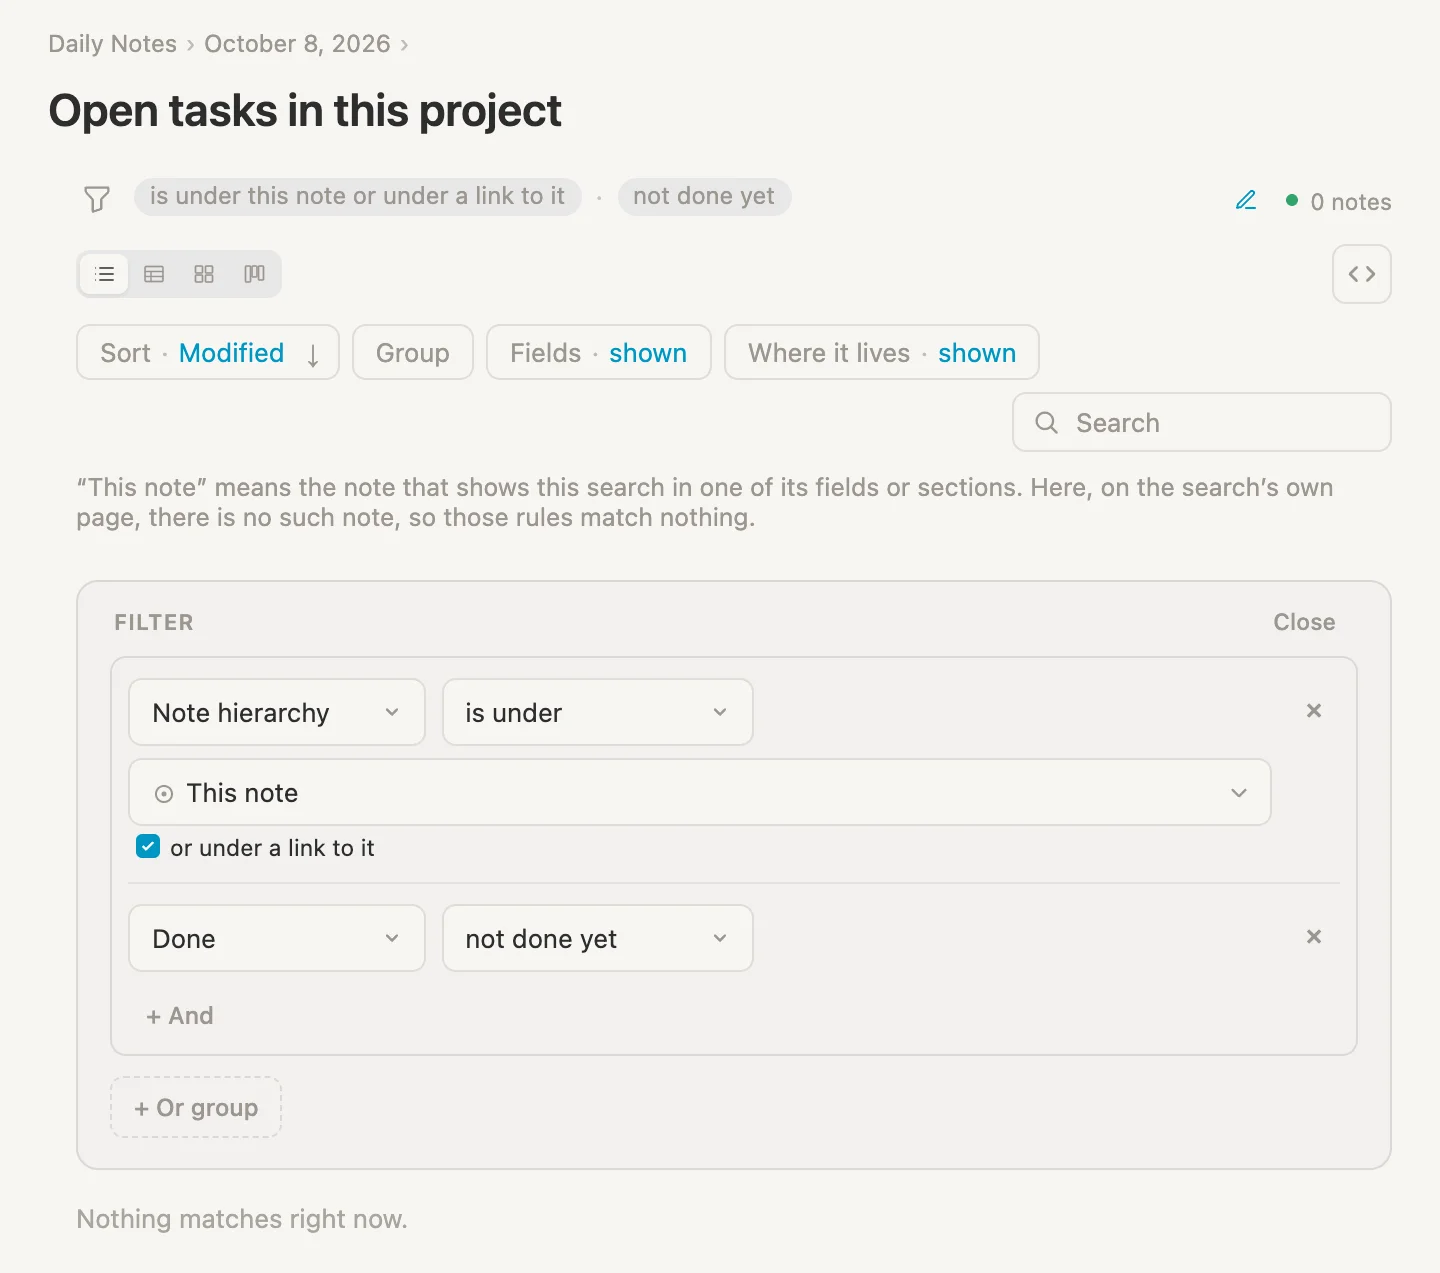Open the Done field dropdown
Screen dimensions: 1440x1273
pos(277,938)
